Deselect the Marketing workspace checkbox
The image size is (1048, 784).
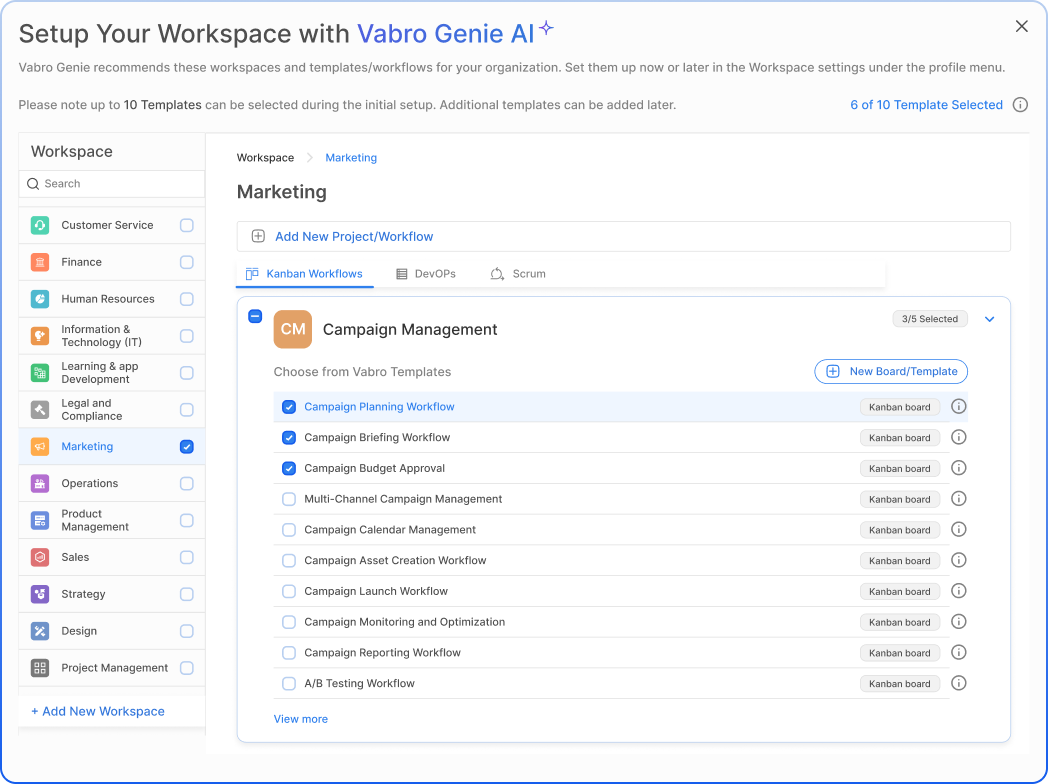click(187, 447)
